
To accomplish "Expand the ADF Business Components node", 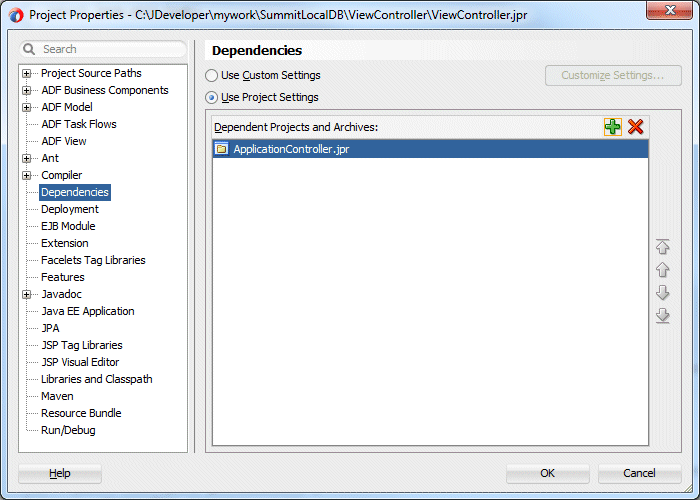I will point(27,90).
